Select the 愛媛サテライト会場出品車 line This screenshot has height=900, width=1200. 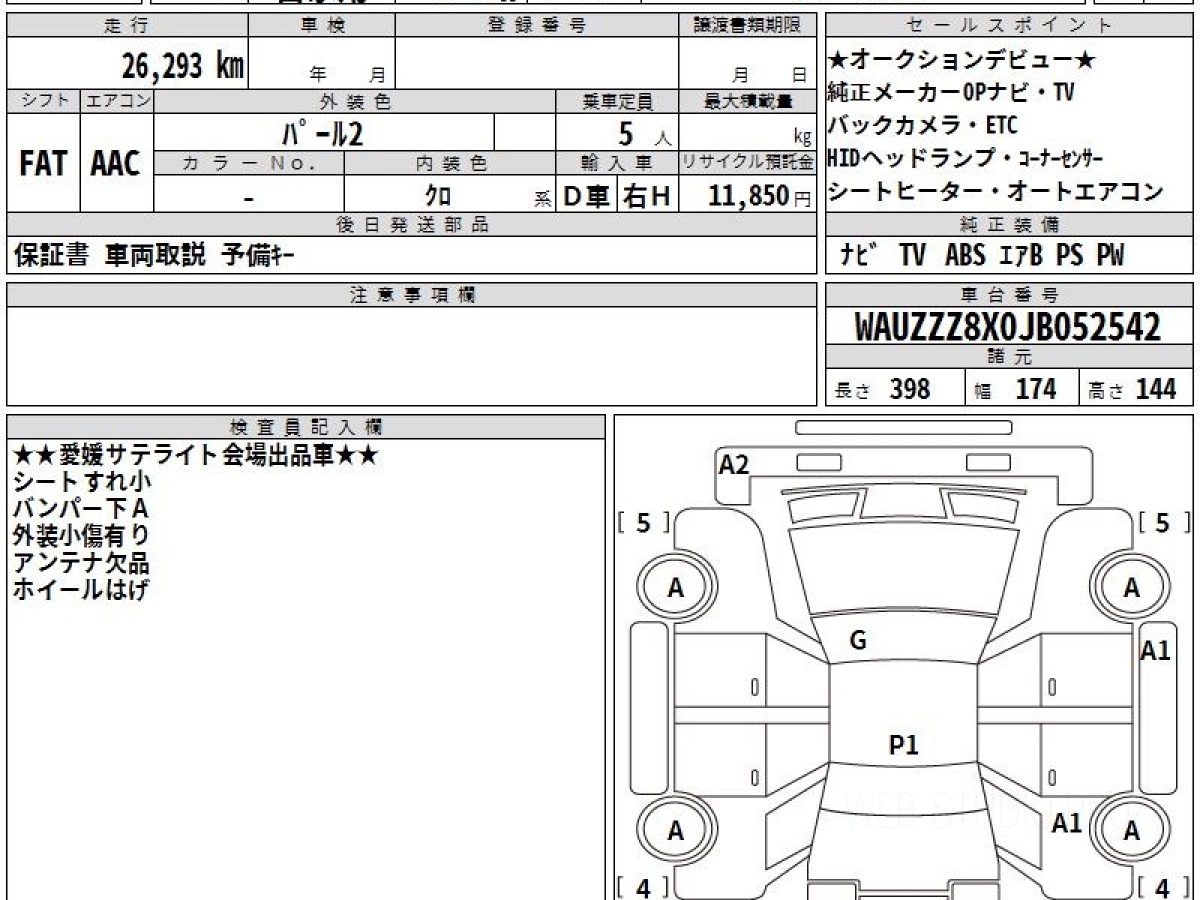tap(195, 455)
